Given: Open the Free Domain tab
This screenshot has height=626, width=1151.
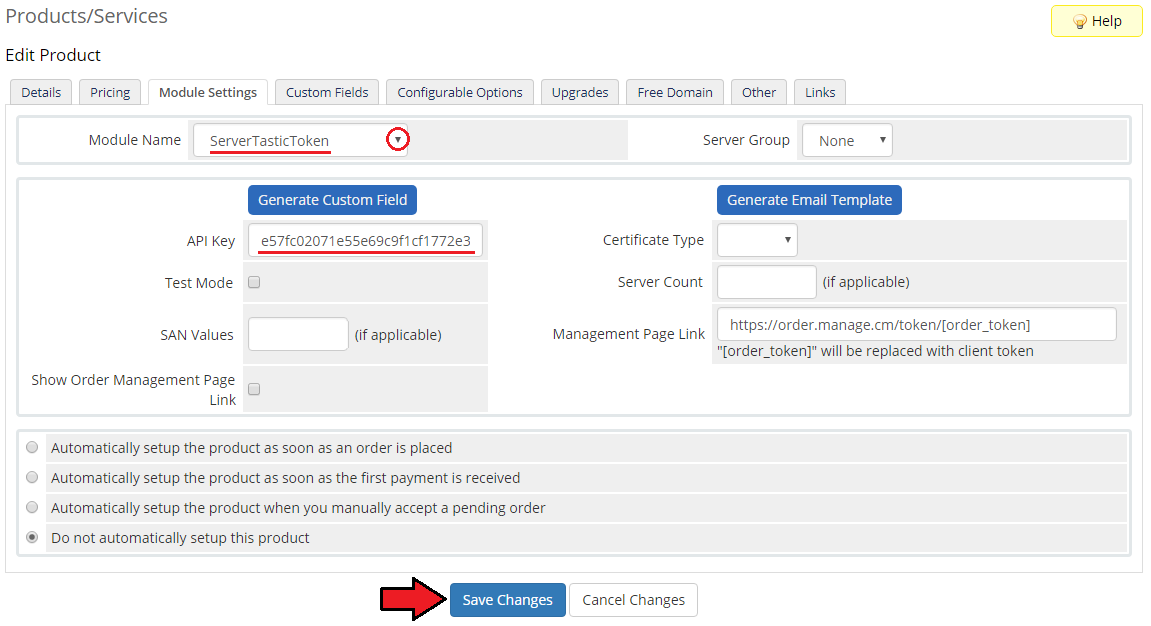Looking at the screenshot, I should [675, 92].
